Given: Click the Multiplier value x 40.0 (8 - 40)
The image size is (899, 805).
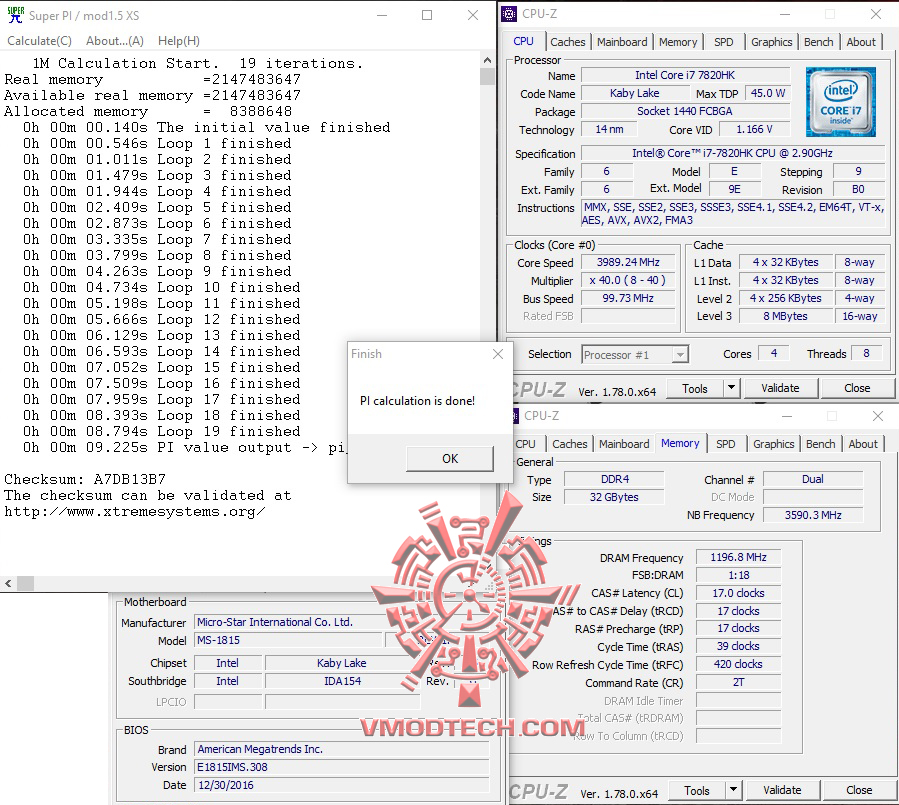Looking at the screenshot, I should click(x=628, y=280).
